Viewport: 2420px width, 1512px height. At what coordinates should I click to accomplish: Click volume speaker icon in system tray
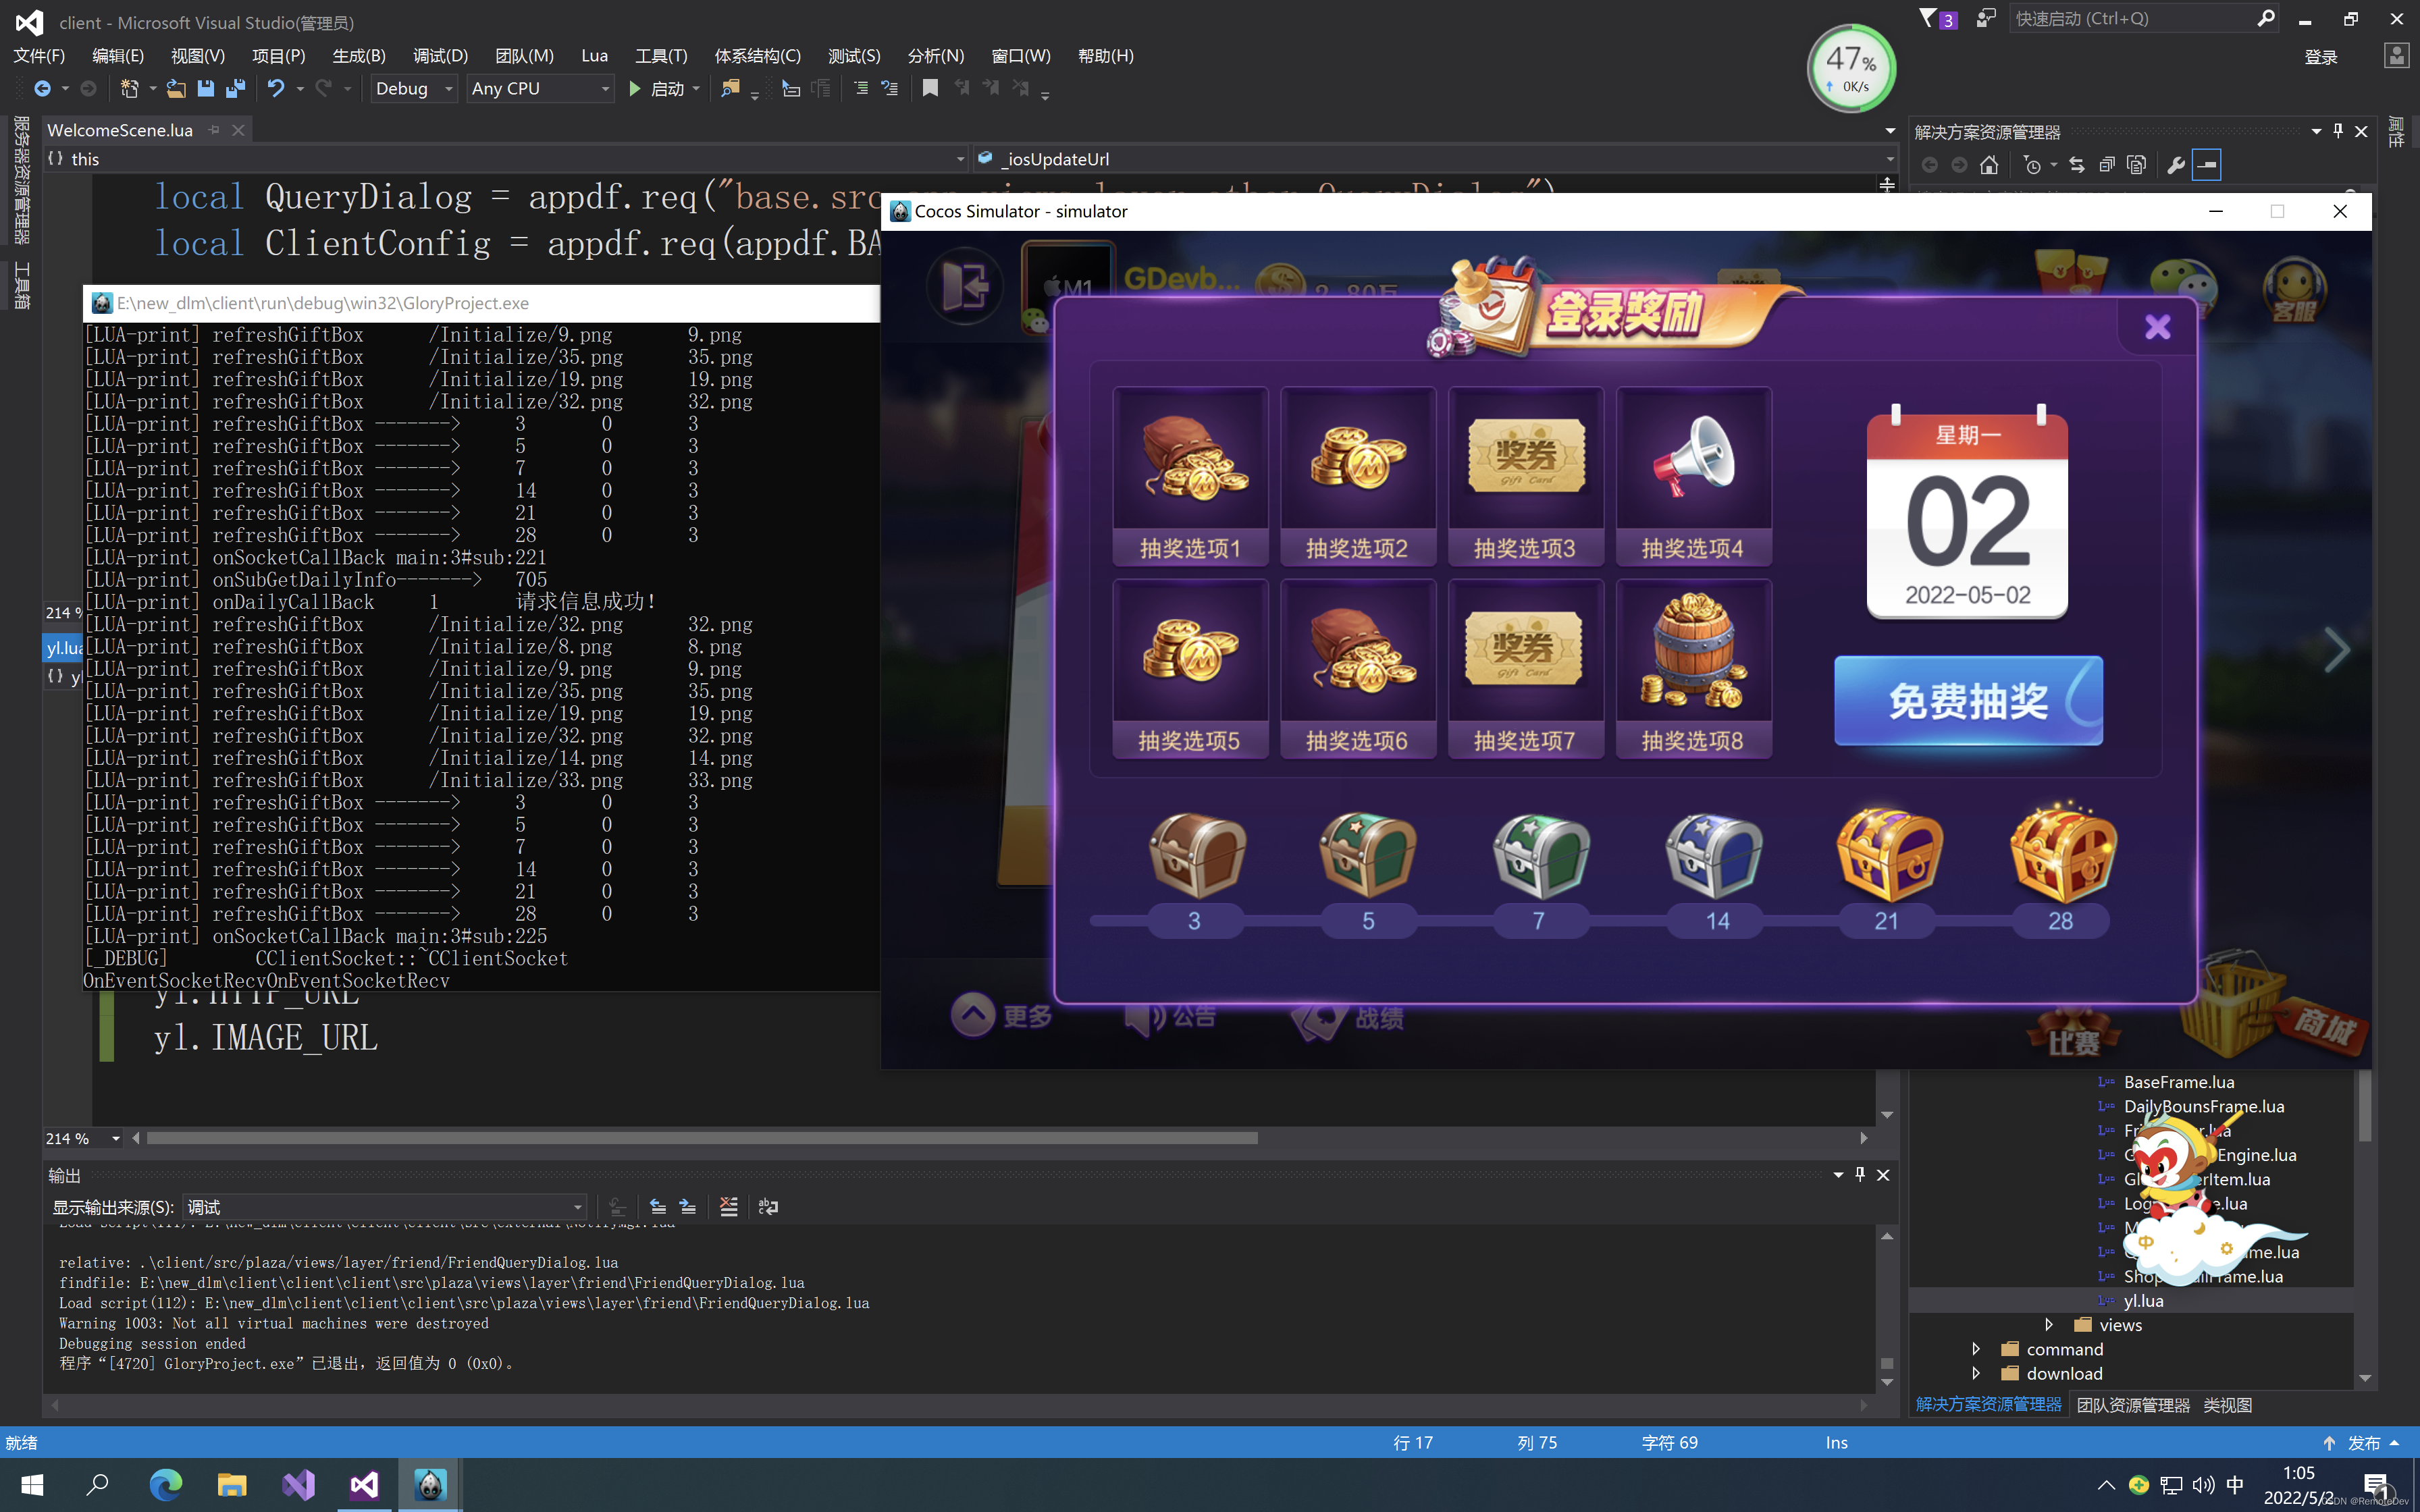[2203, 1485]
